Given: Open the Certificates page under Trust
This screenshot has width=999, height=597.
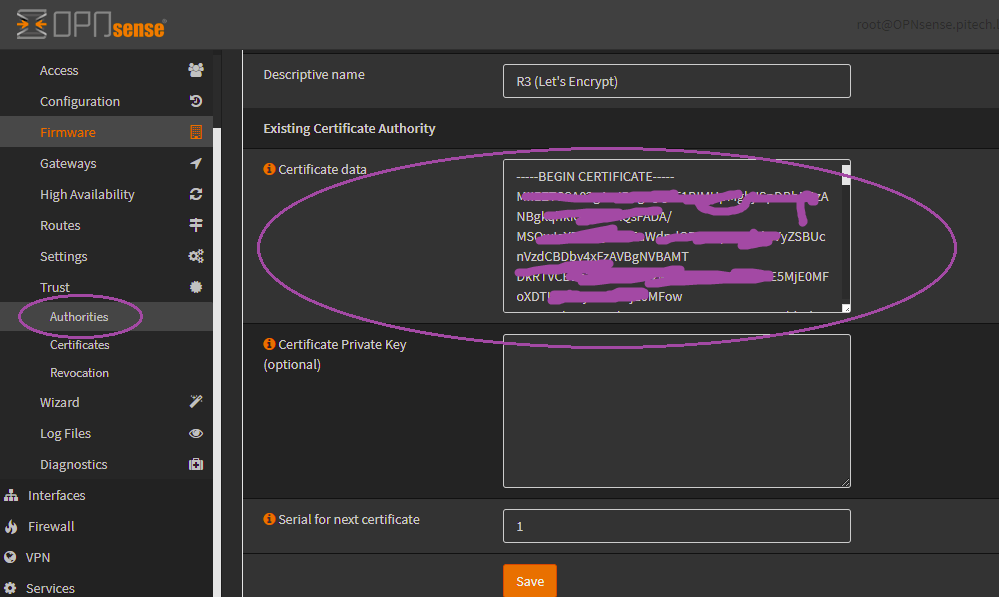Looking at the screenshot, I should [80, 345].
